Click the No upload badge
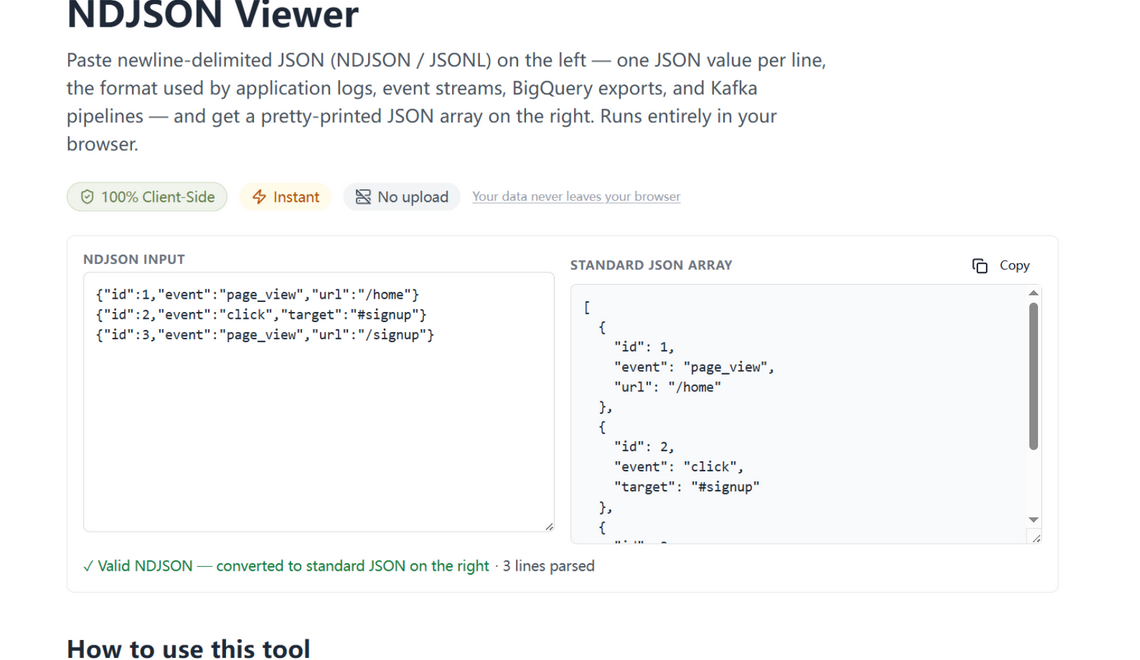The image size is (1140, 660). point(401,197)
